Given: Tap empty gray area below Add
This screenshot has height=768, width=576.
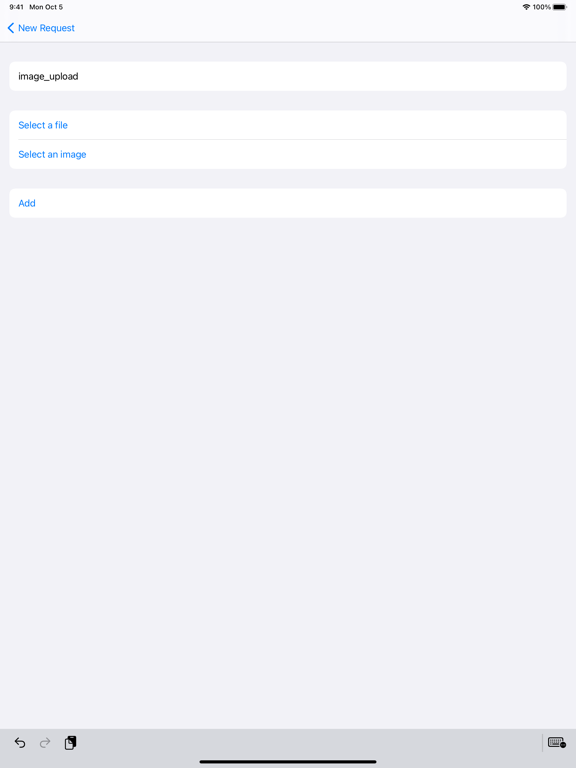Looking at the screenshot, I should [288, 470].
